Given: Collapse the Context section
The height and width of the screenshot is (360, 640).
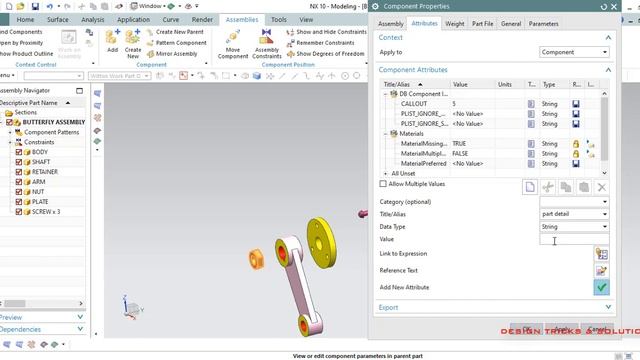Looking at the screenshot, I should [x=608, y=38].
